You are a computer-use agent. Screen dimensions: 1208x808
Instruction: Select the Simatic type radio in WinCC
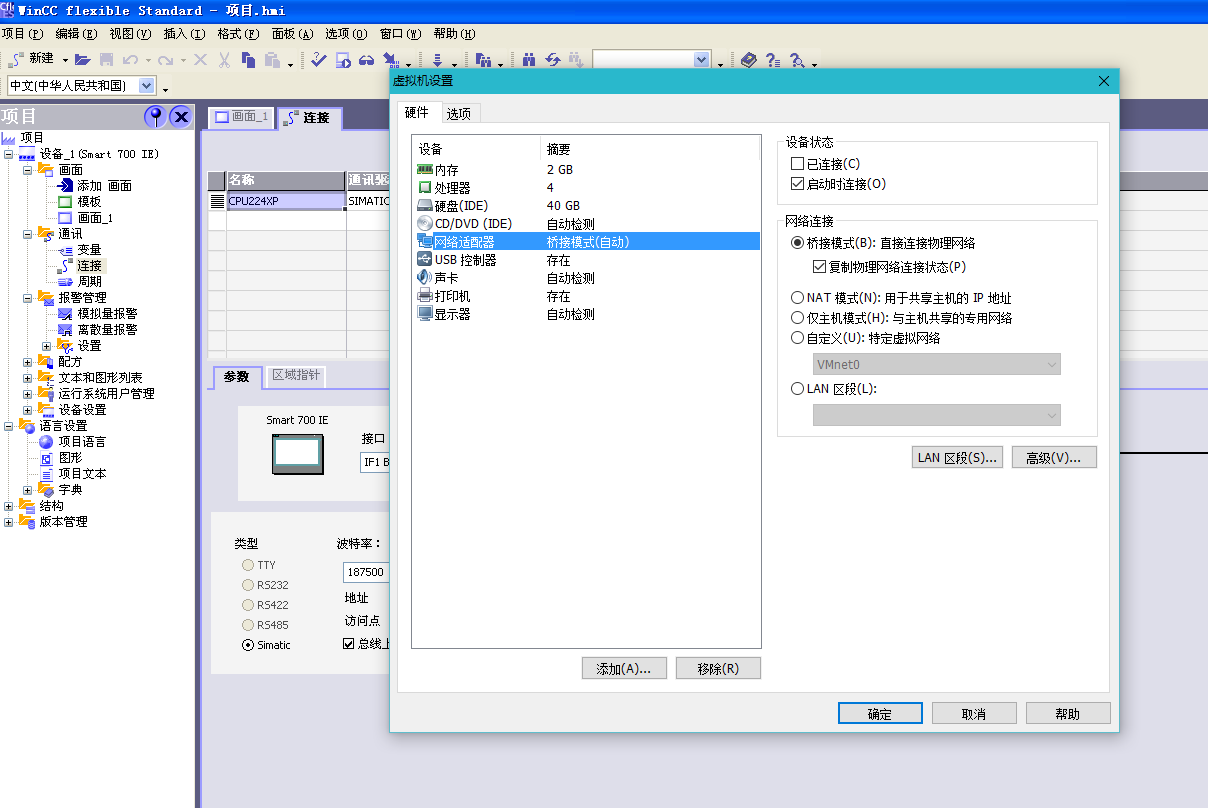point(248,645)
